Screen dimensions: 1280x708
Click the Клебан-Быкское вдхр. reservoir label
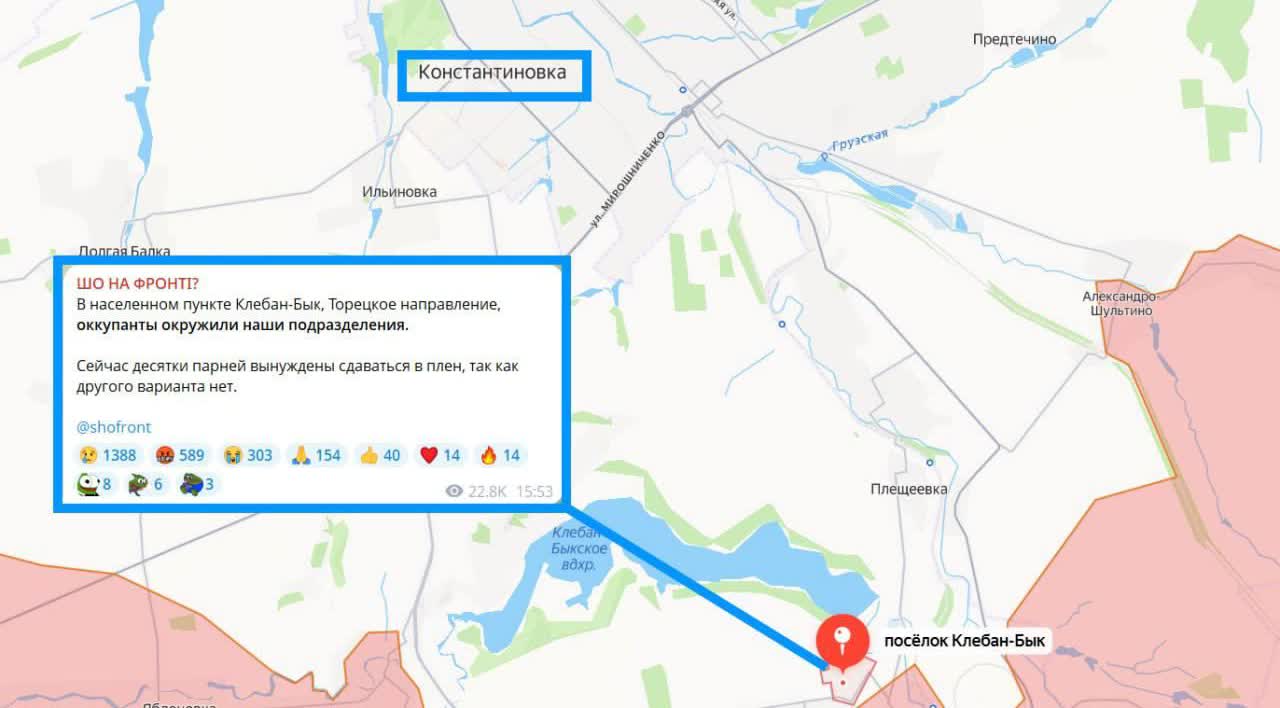(579, 548)
